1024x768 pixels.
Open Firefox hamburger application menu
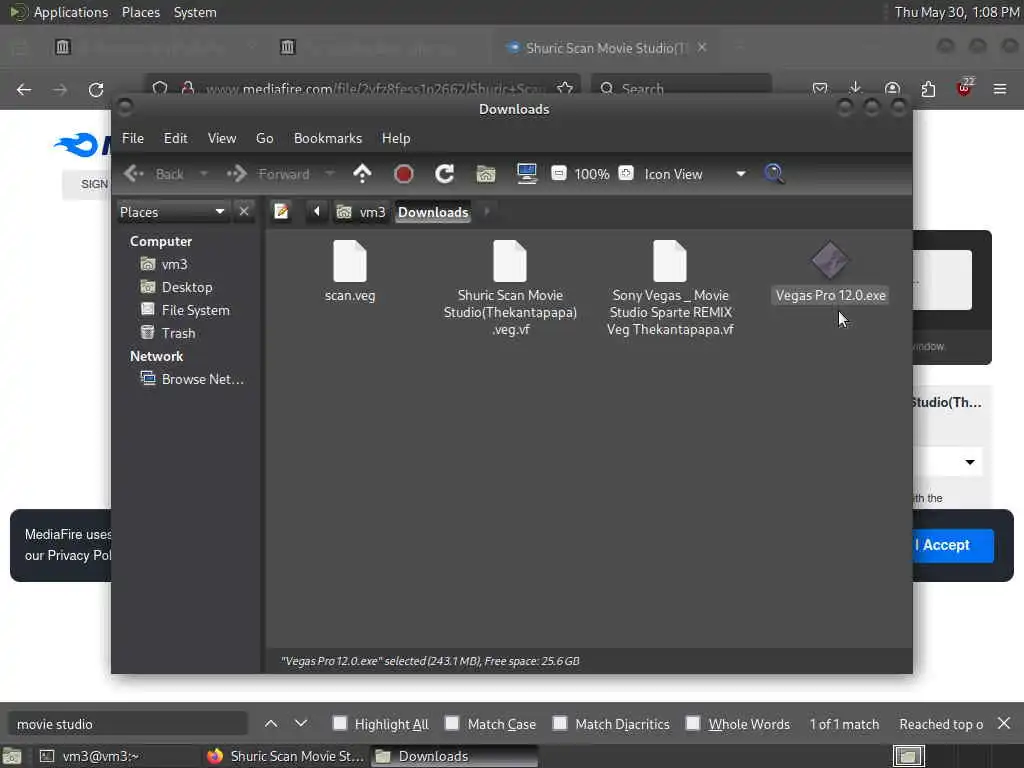[1000, 89]
